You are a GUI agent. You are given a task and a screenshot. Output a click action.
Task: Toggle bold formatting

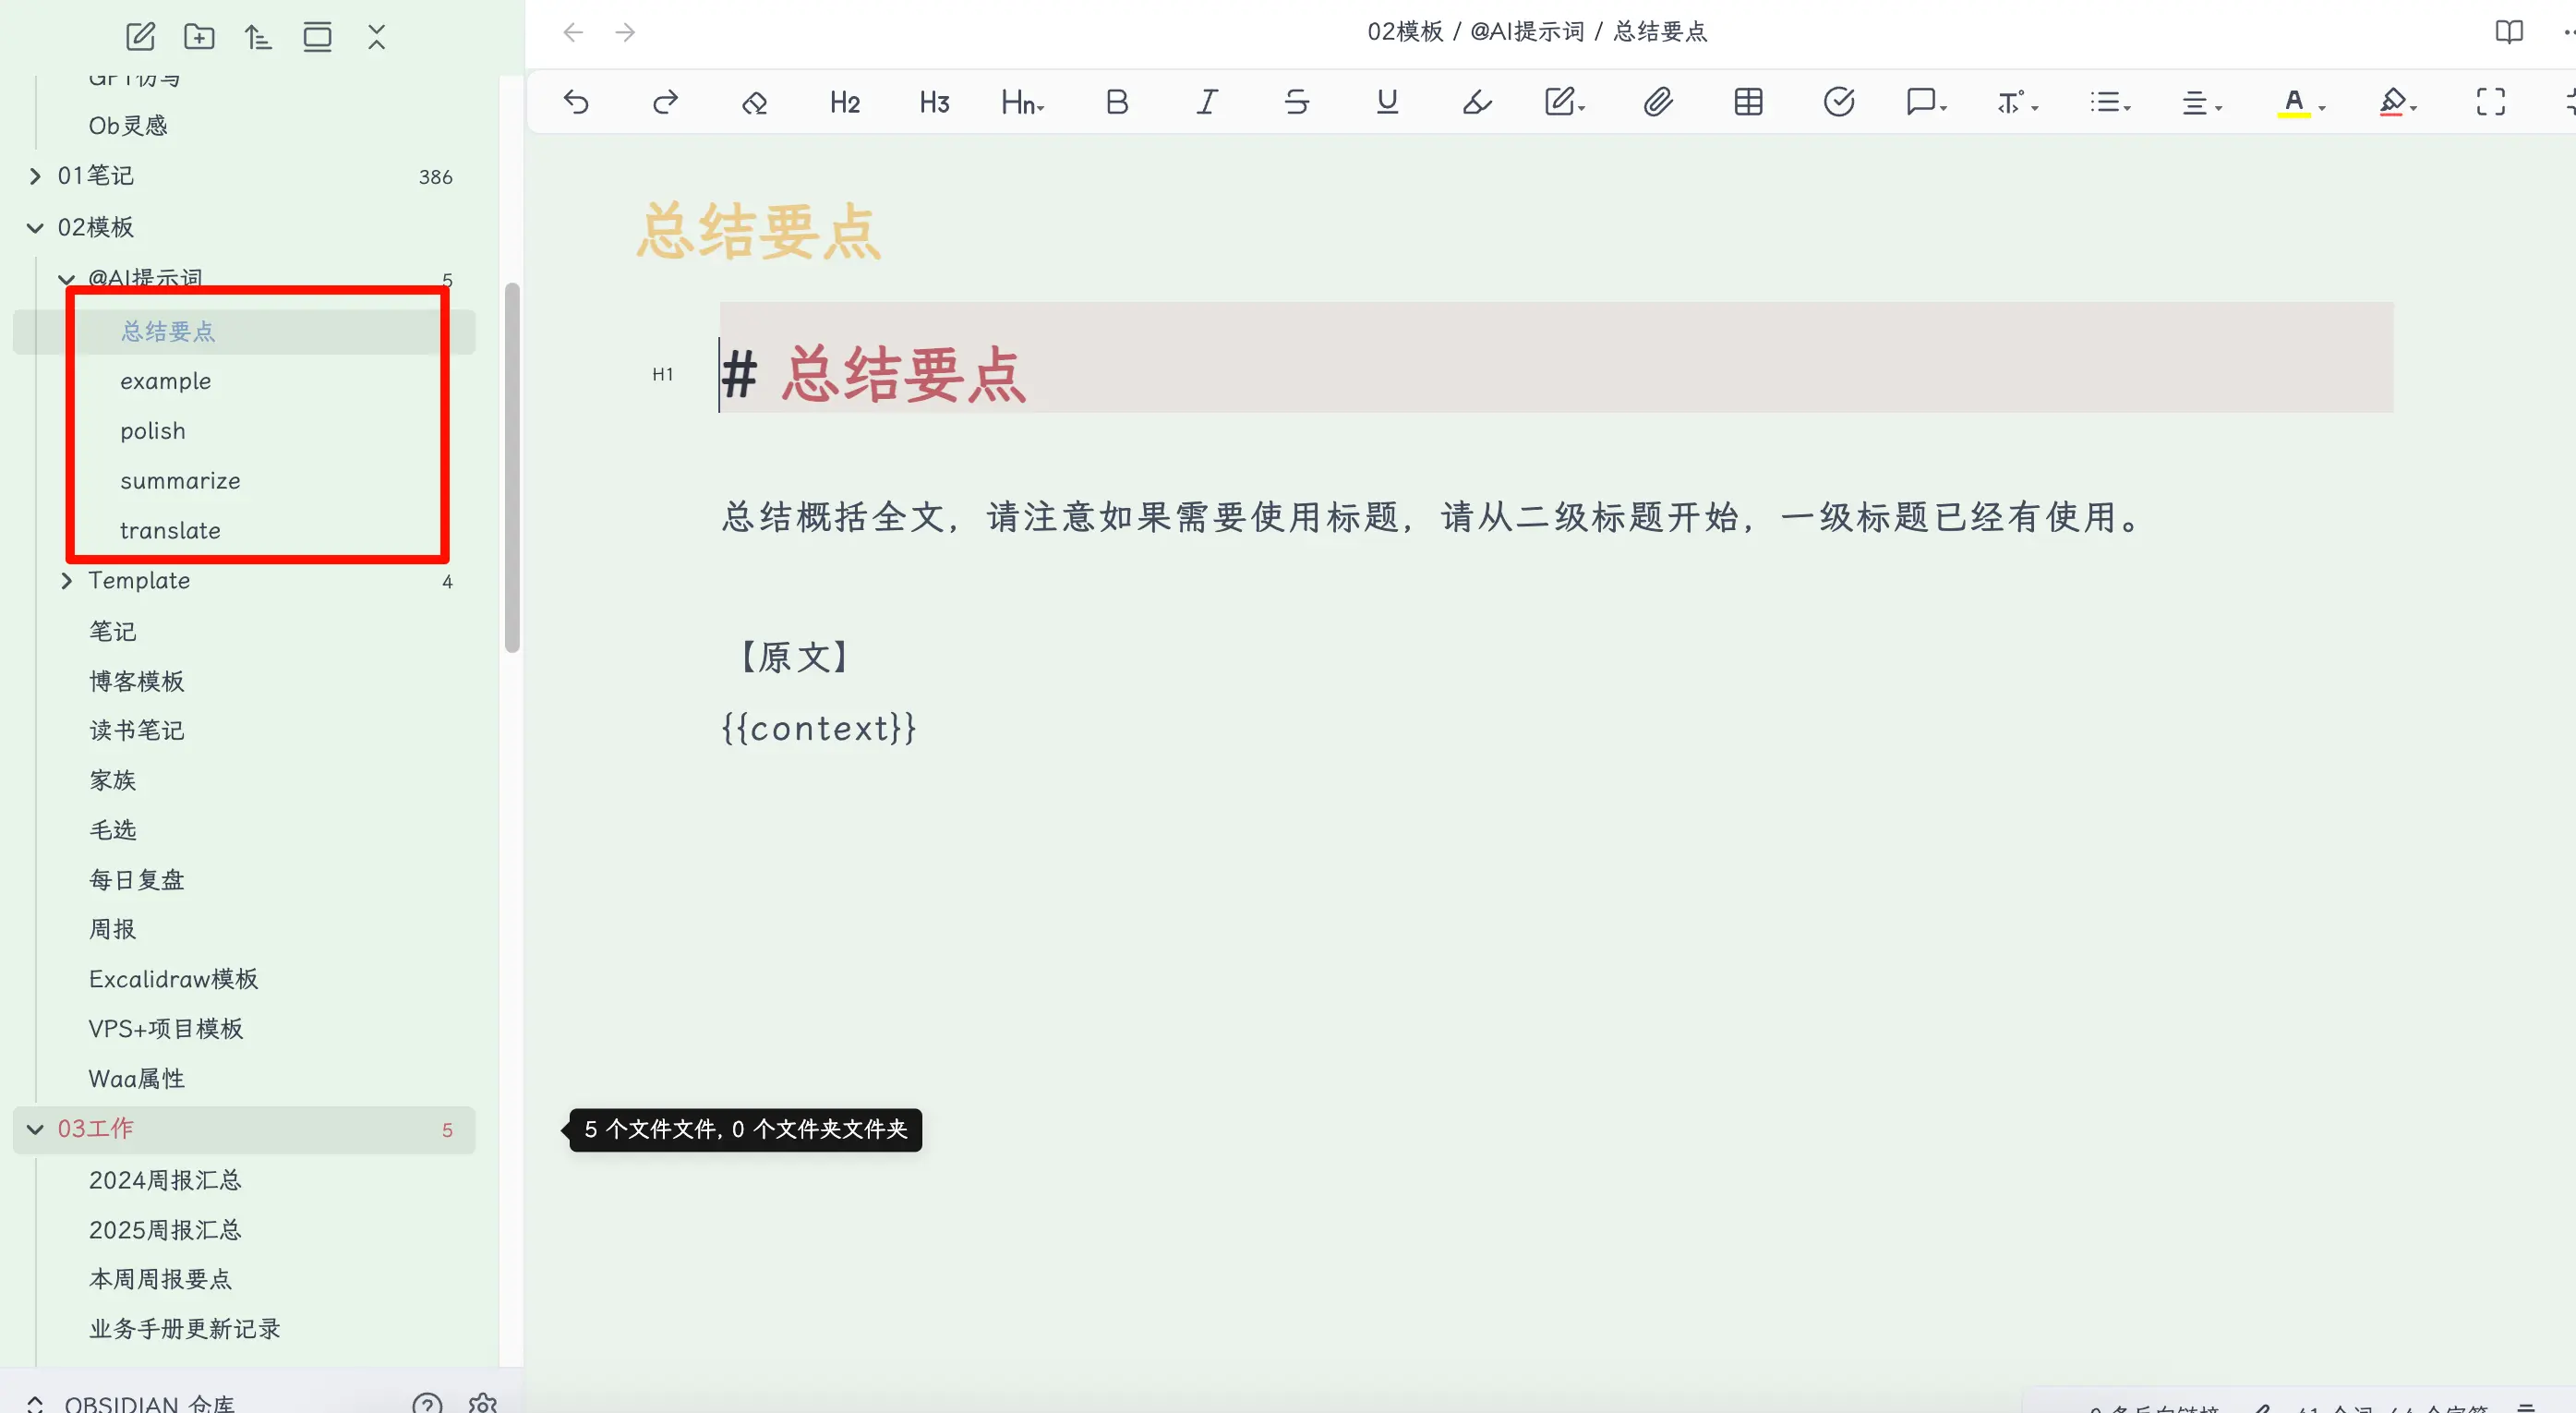[x=1116, y=102]
